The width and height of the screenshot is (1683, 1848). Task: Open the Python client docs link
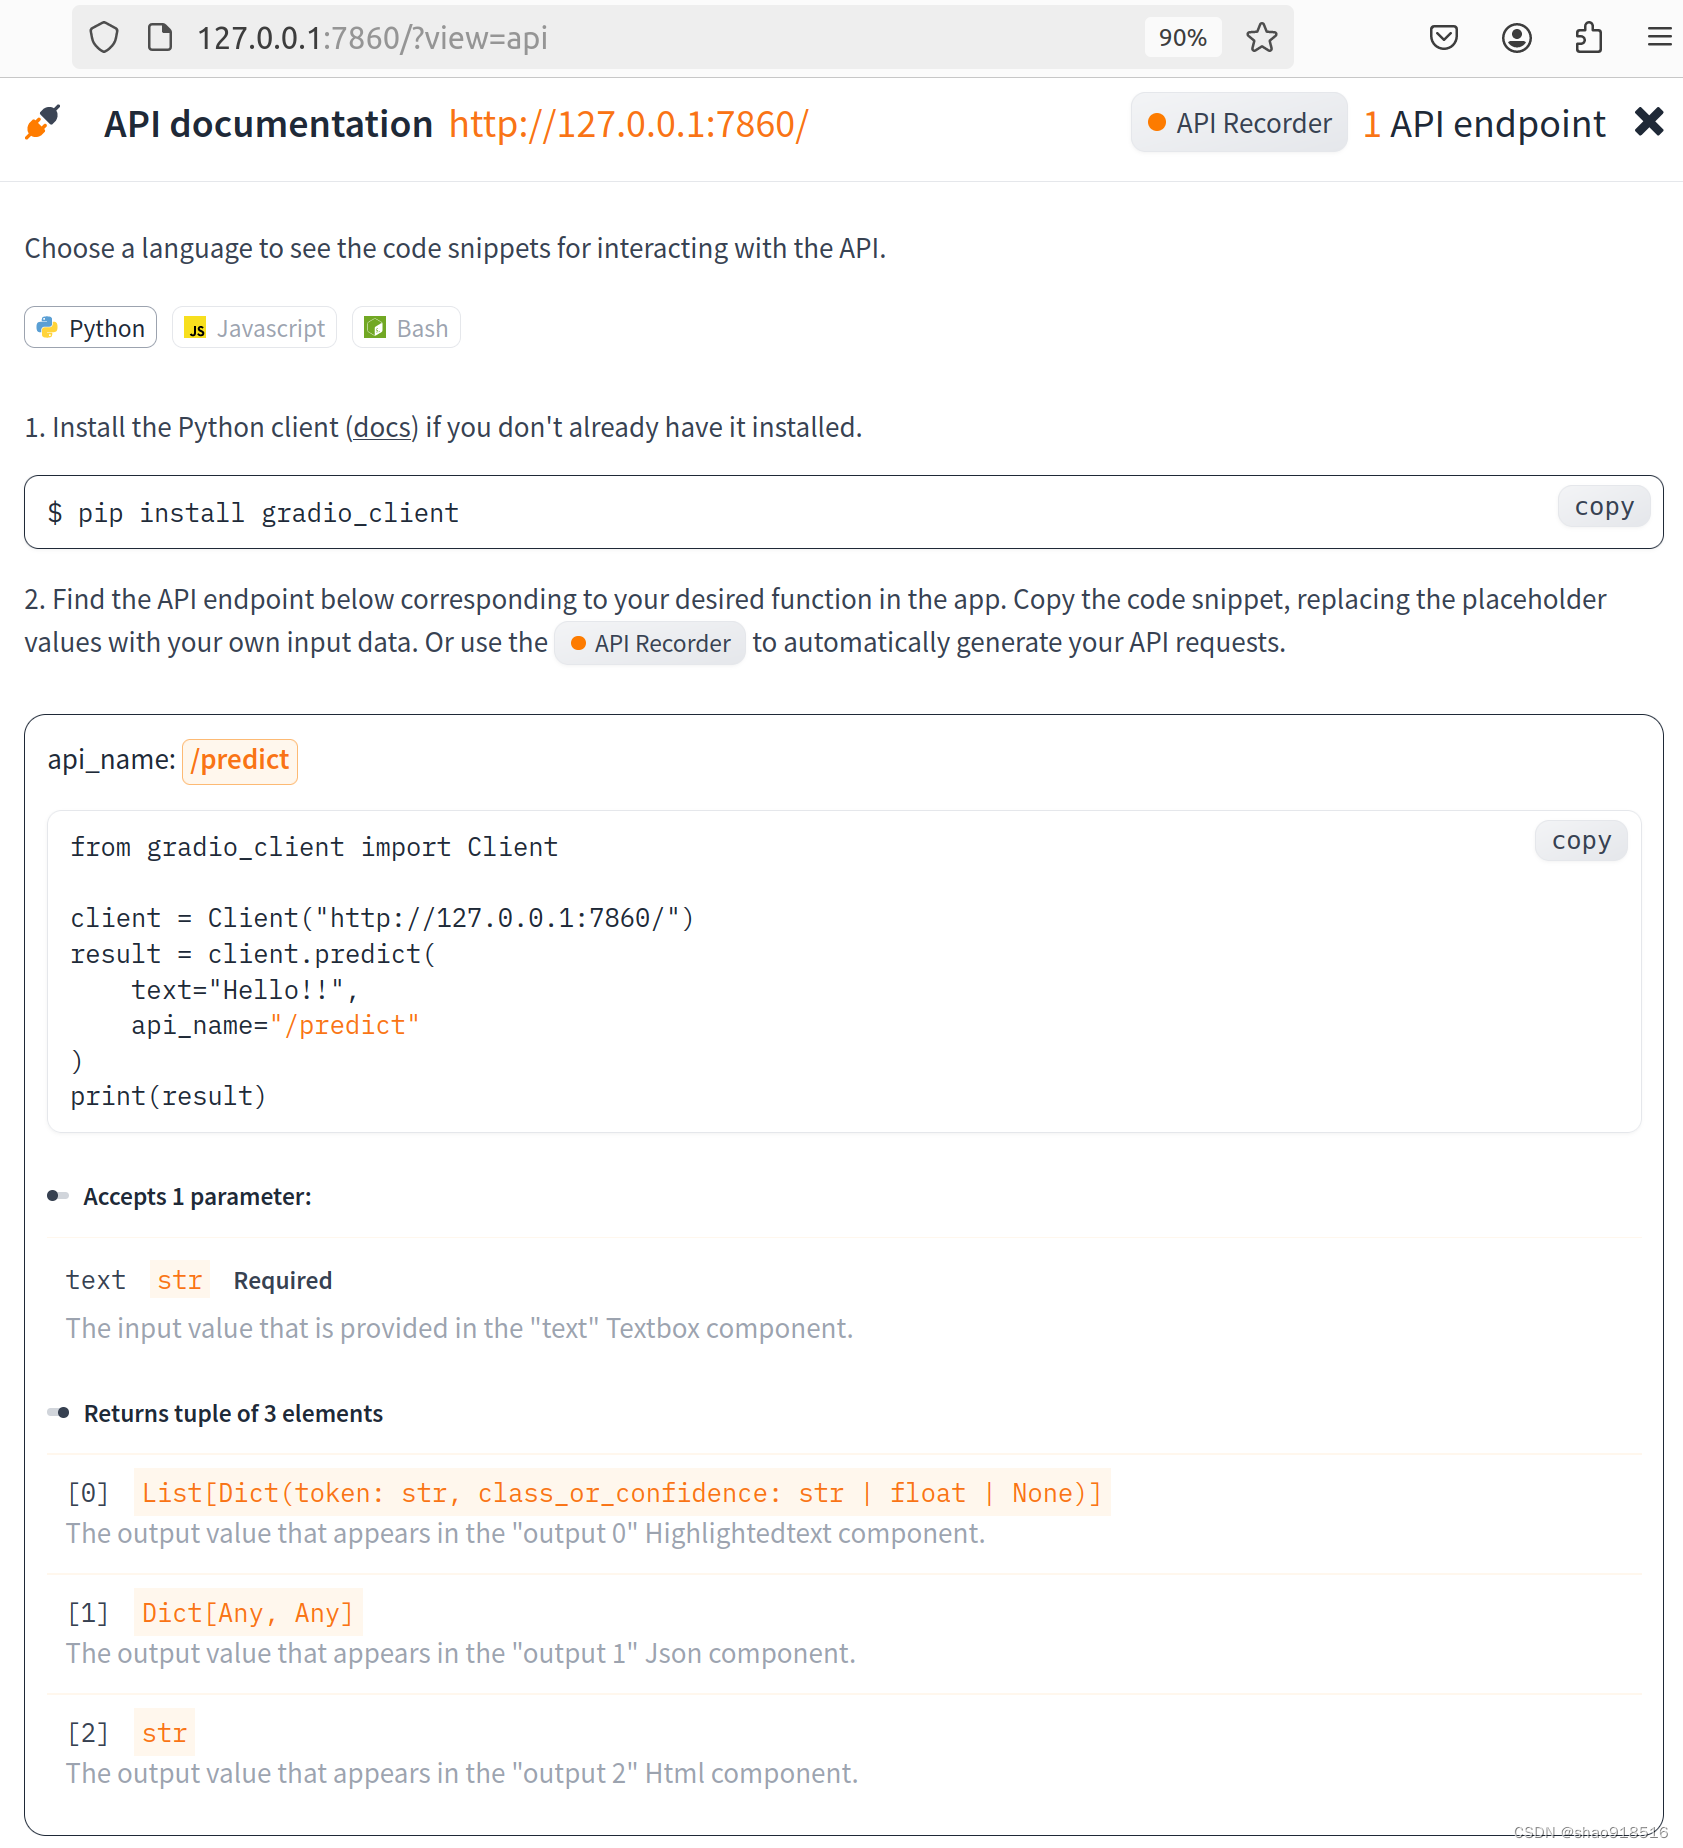(382, 428)
